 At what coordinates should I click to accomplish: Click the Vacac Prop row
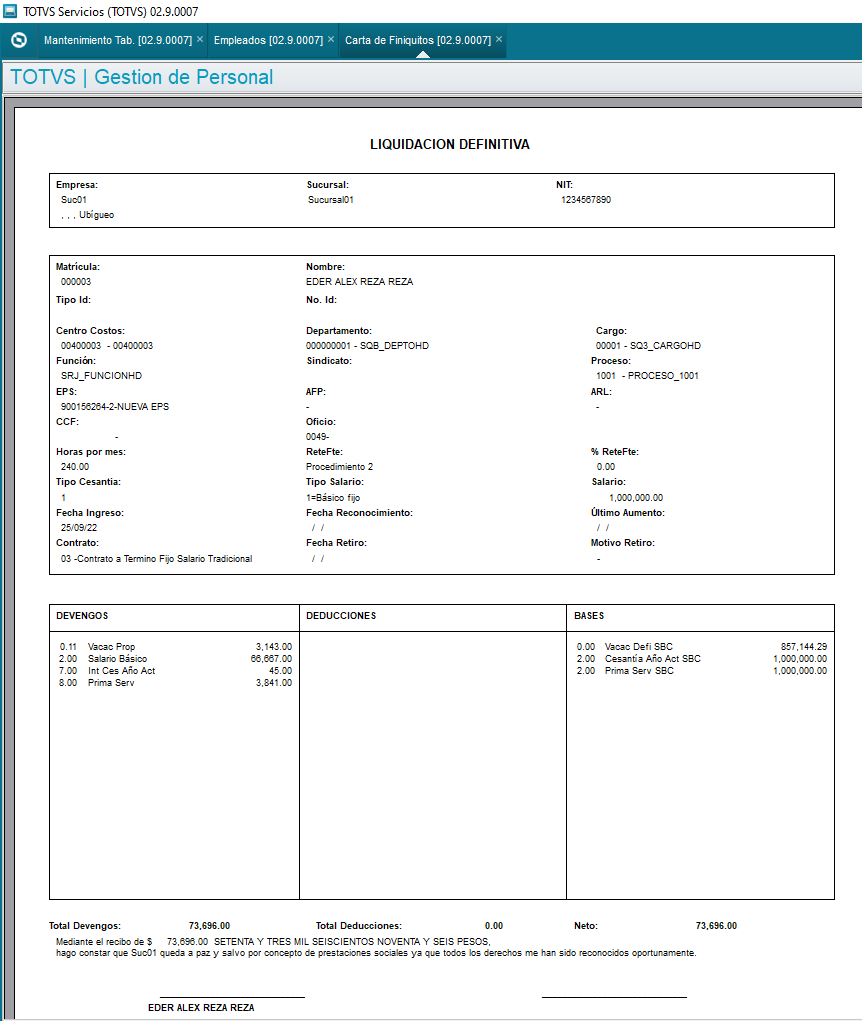pos(176,647)
